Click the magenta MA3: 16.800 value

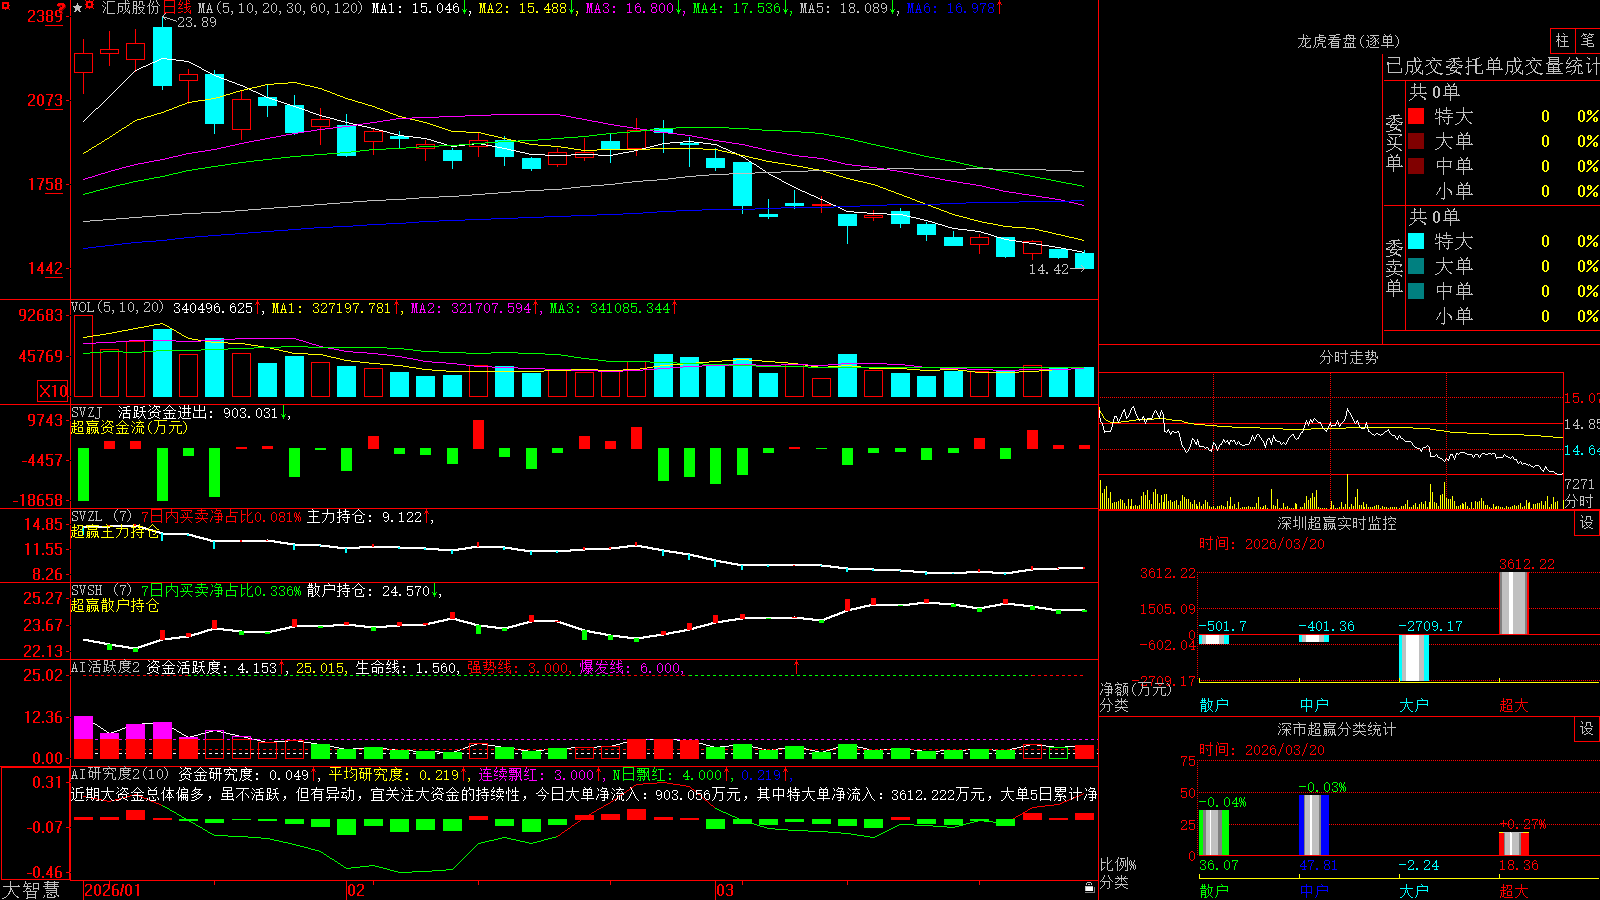pyautogui.click(x=634, y=8)
